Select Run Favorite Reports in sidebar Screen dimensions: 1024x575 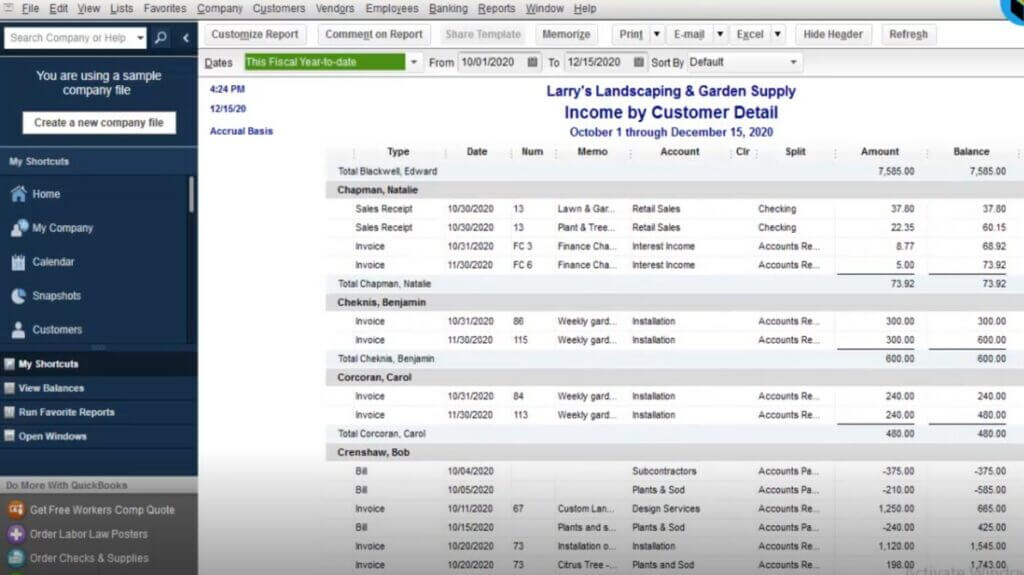pyautogui.click(x=66, y=412)
